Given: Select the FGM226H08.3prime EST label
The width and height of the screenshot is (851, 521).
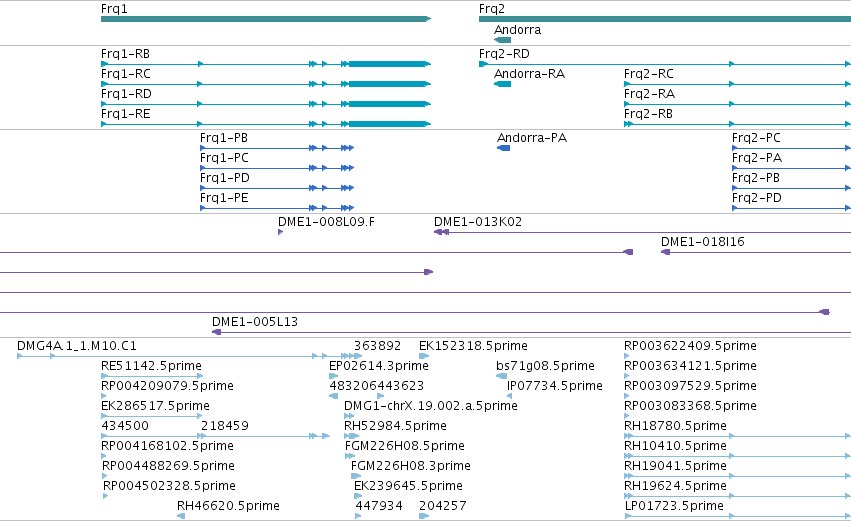Looking at the screenshot, I should pyautogui.click(x=411, y=466).
